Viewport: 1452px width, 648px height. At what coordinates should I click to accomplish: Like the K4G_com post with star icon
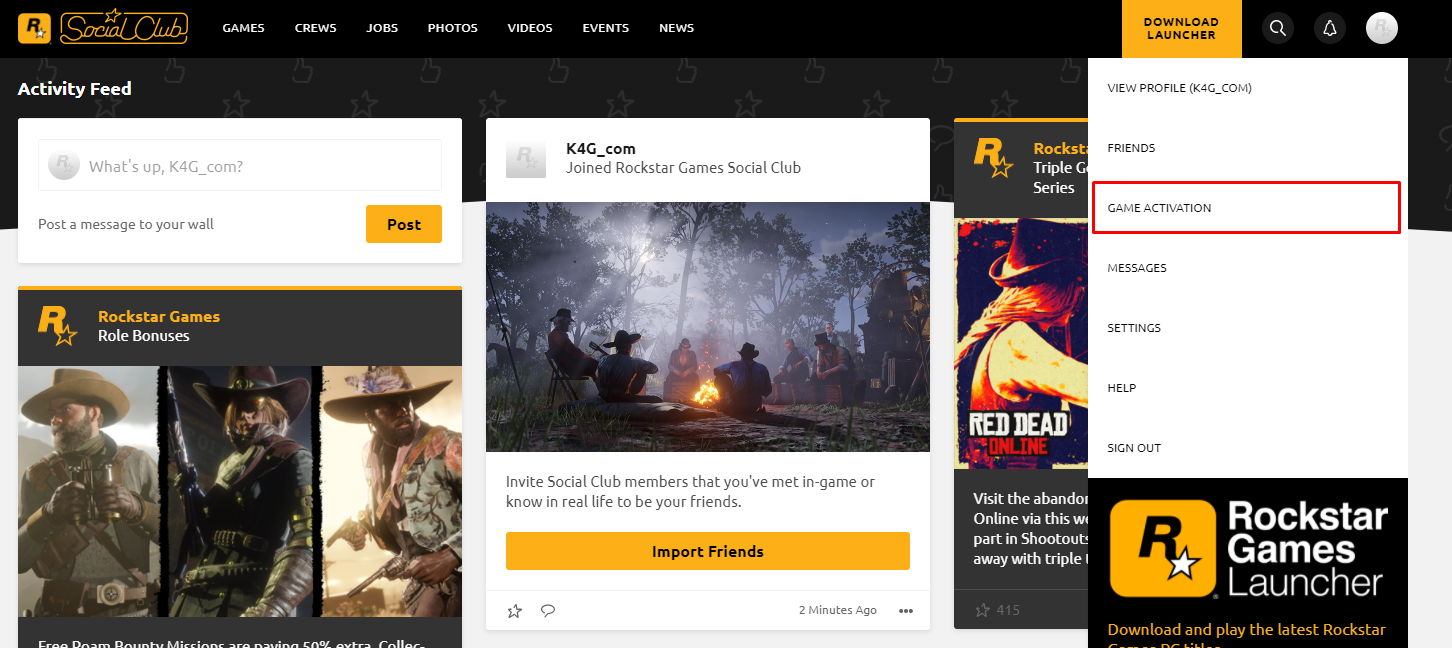tap(514, 610)
